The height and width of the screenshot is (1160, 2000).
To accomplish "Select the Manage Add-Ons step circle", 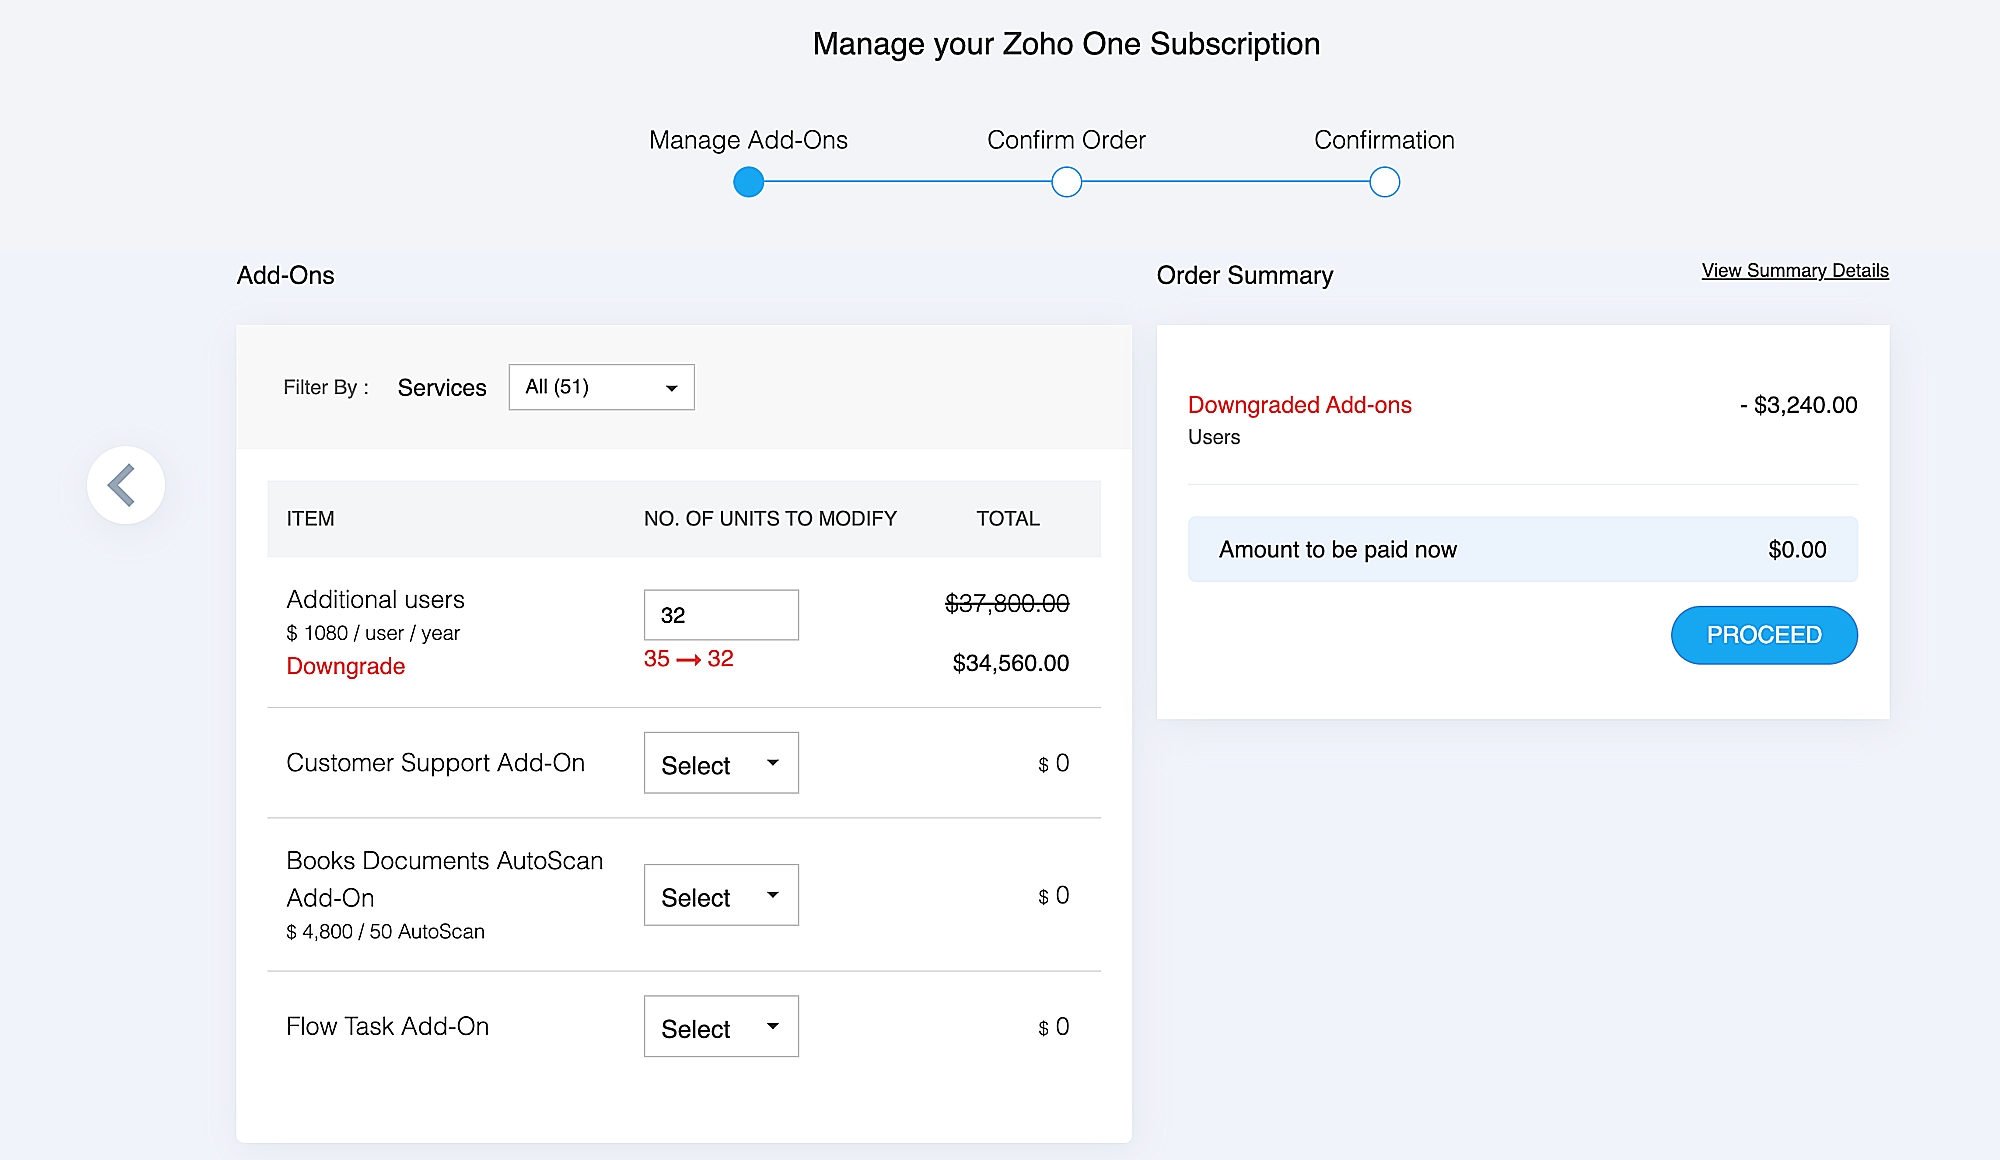I will tap(749, 182).
